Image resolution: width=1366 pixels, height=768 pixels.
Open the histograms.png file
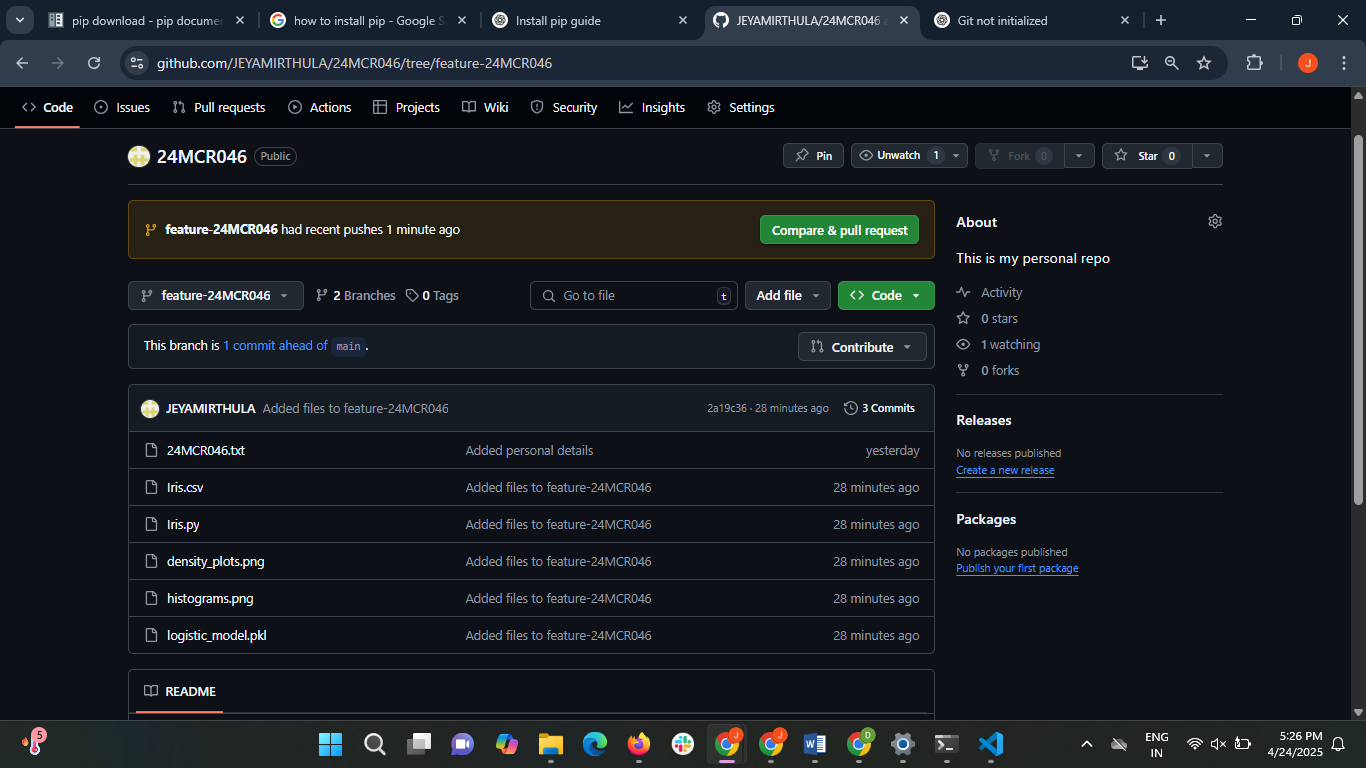click(x=210, y=598)
